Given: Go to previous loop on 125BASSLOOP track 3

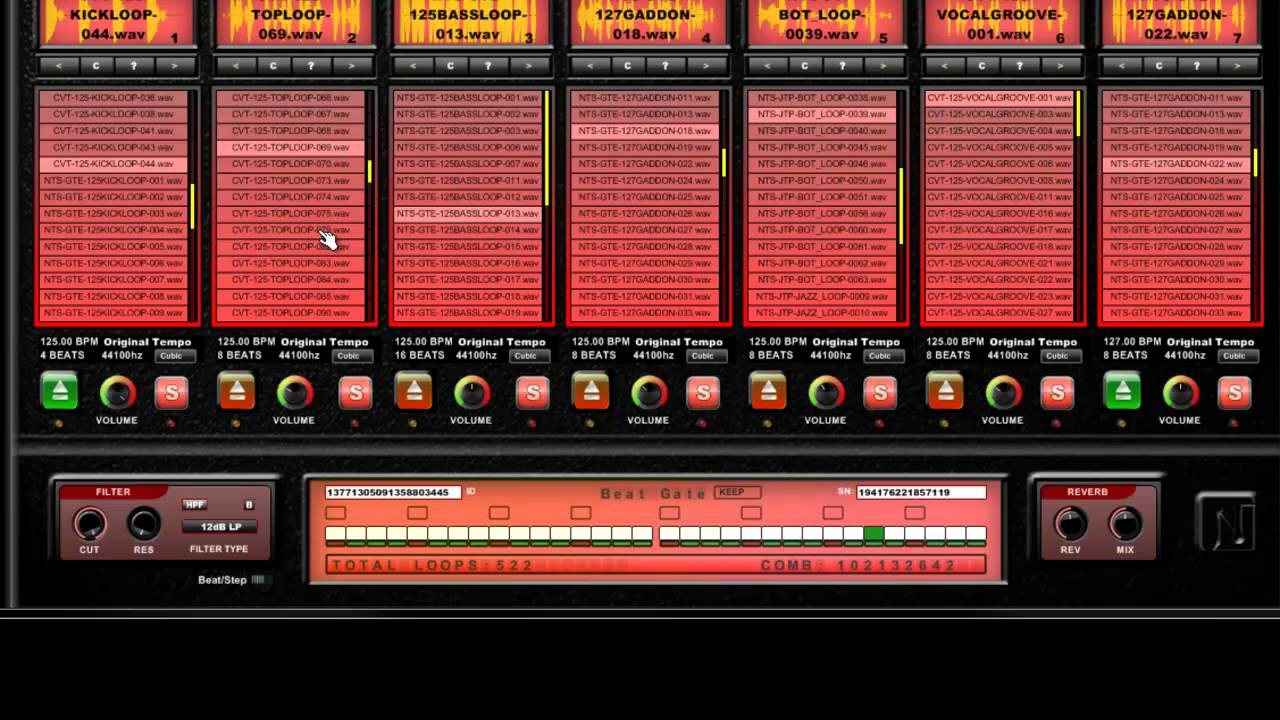Looking at the screenshot, I should [x=412, y=66].
